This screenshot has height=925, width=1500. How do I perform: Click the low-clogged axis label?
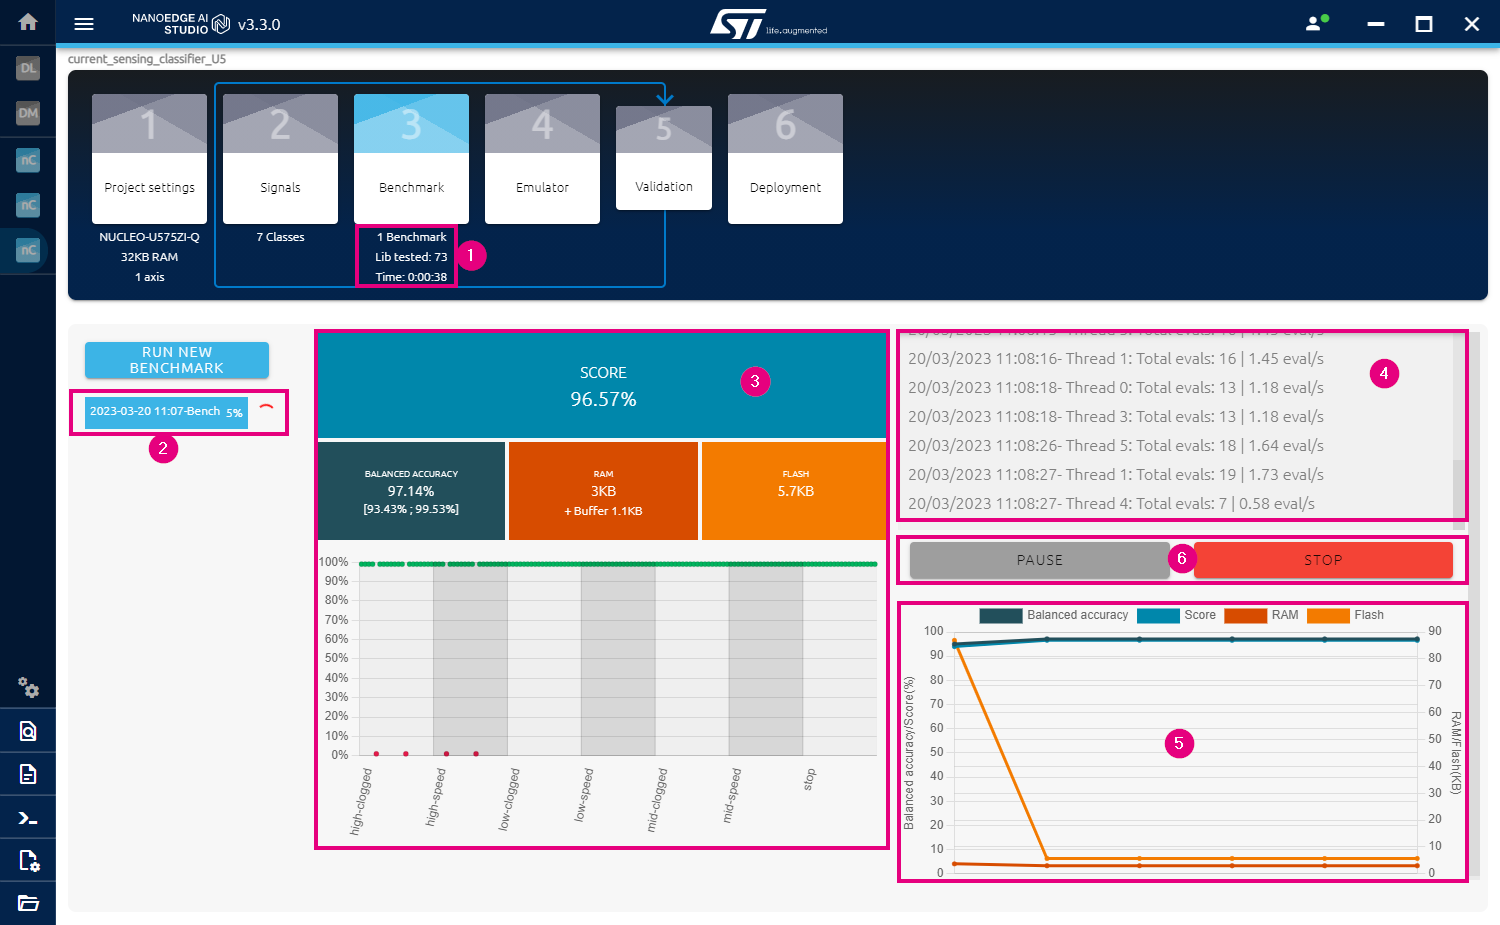[x=509, y=799]
